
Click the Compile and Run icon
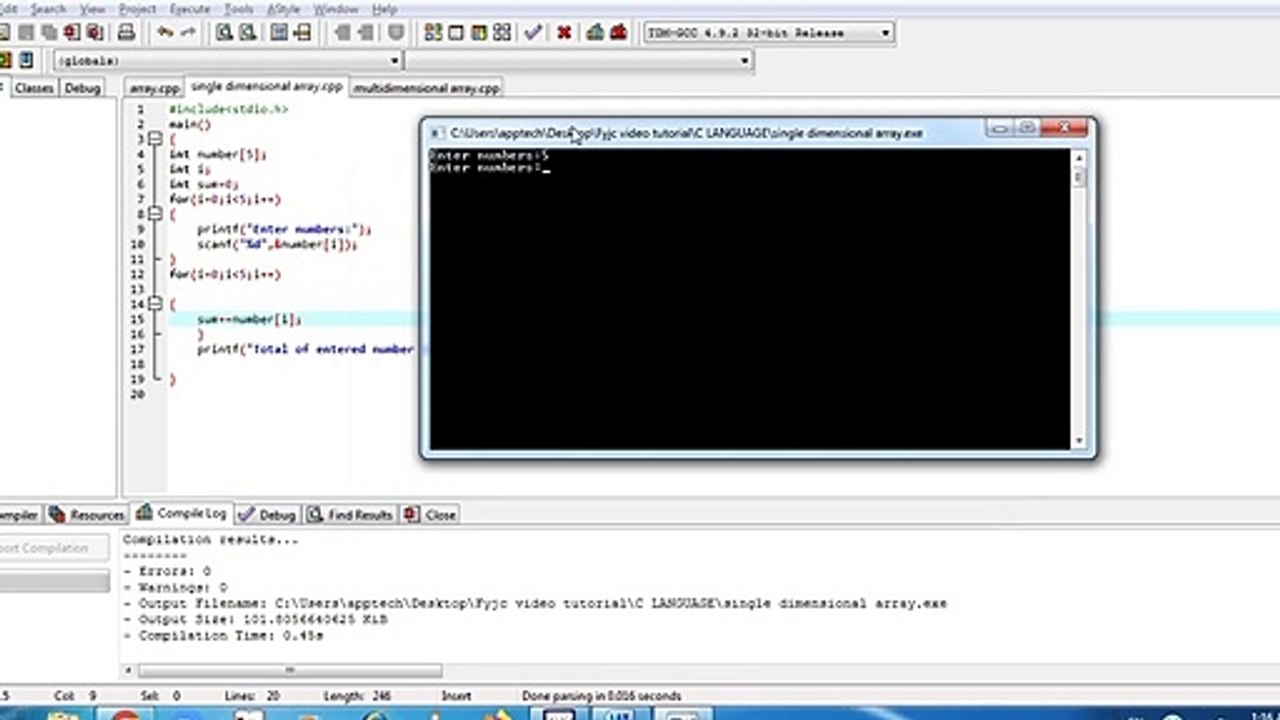[479, 32]
